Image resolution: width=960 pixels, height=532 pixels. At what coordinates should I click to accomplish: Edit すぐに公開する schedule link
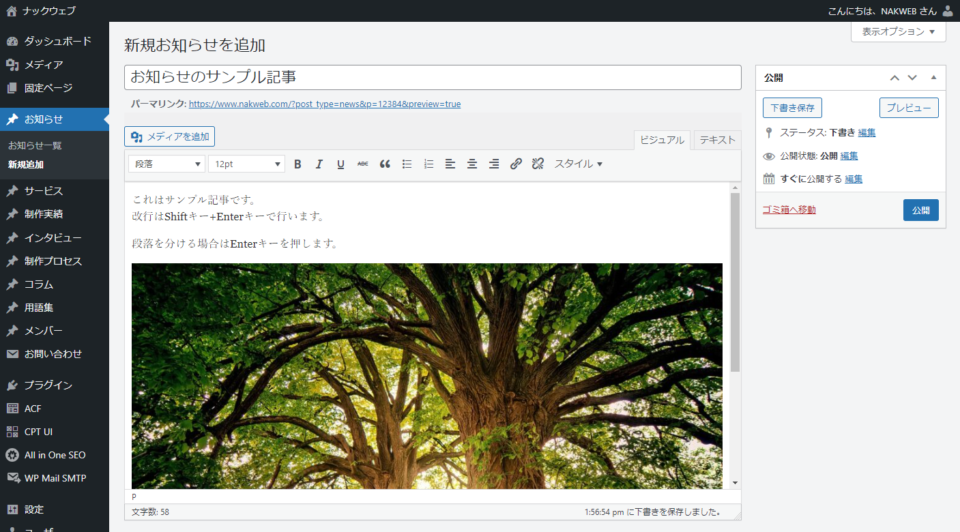tap(853, 179)
